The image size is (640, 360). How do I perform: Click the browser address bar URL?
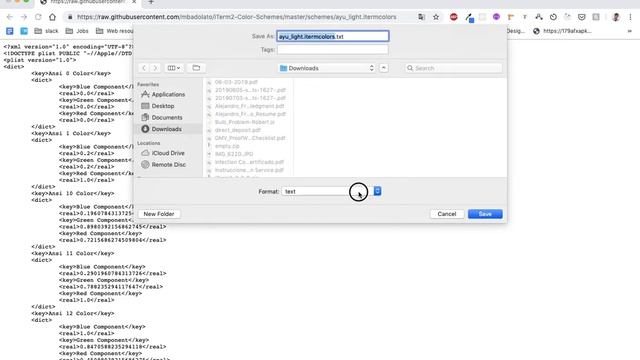[x=237, y=17]
